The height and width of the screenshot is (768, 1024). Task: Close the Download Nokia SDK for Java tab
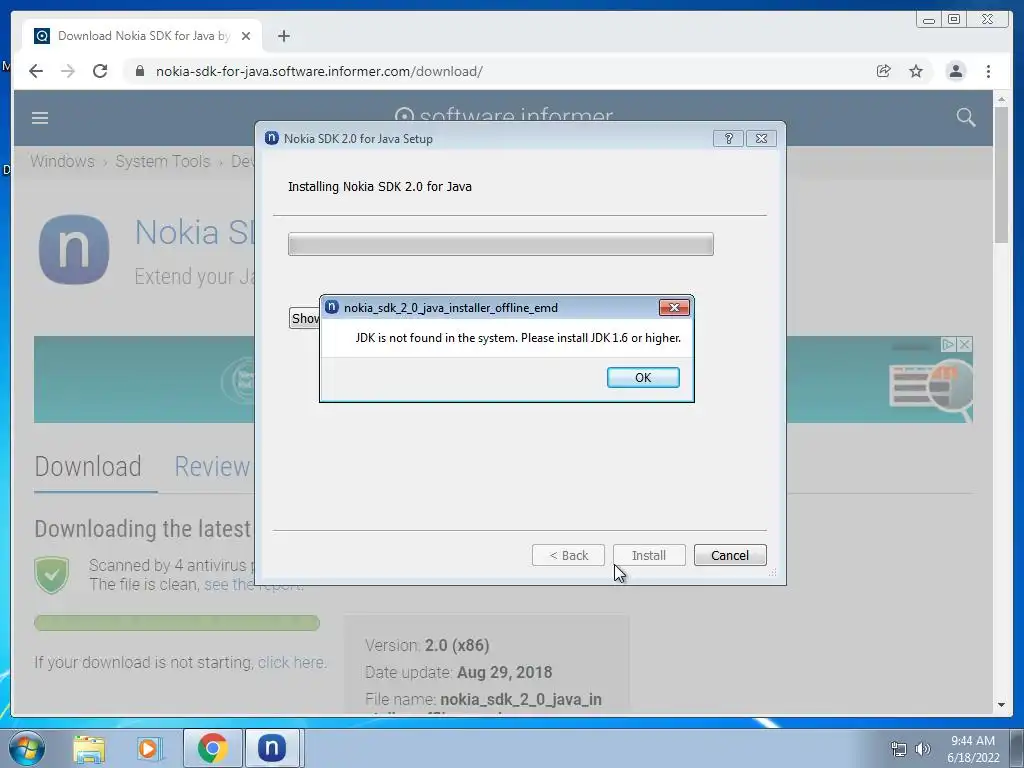246,36
